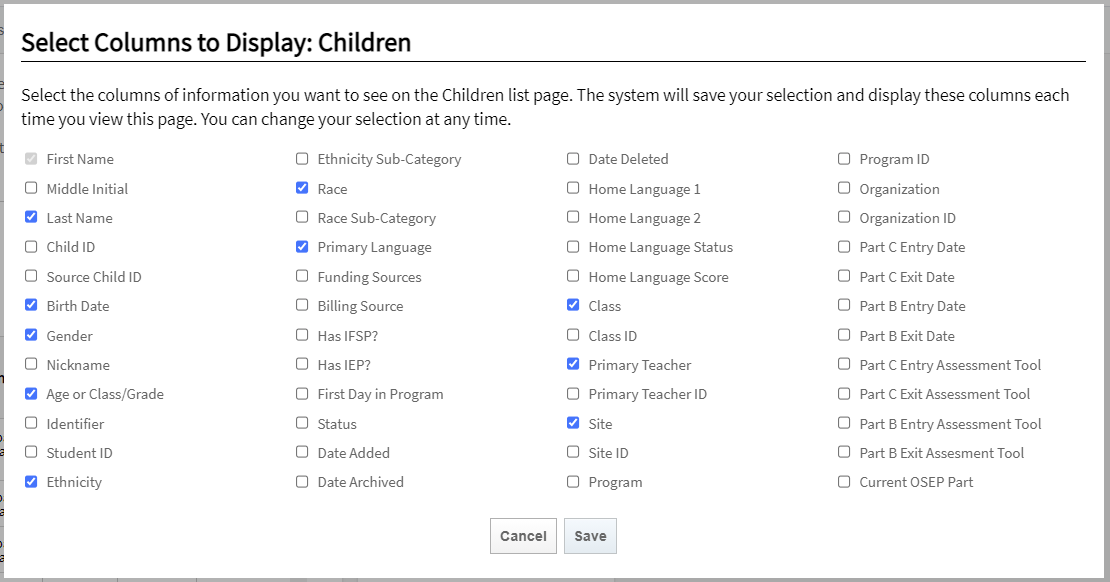The width and height of the screenshot is (1110, 582).
Task: Click the Cancel button
Action: pos(523,536)
